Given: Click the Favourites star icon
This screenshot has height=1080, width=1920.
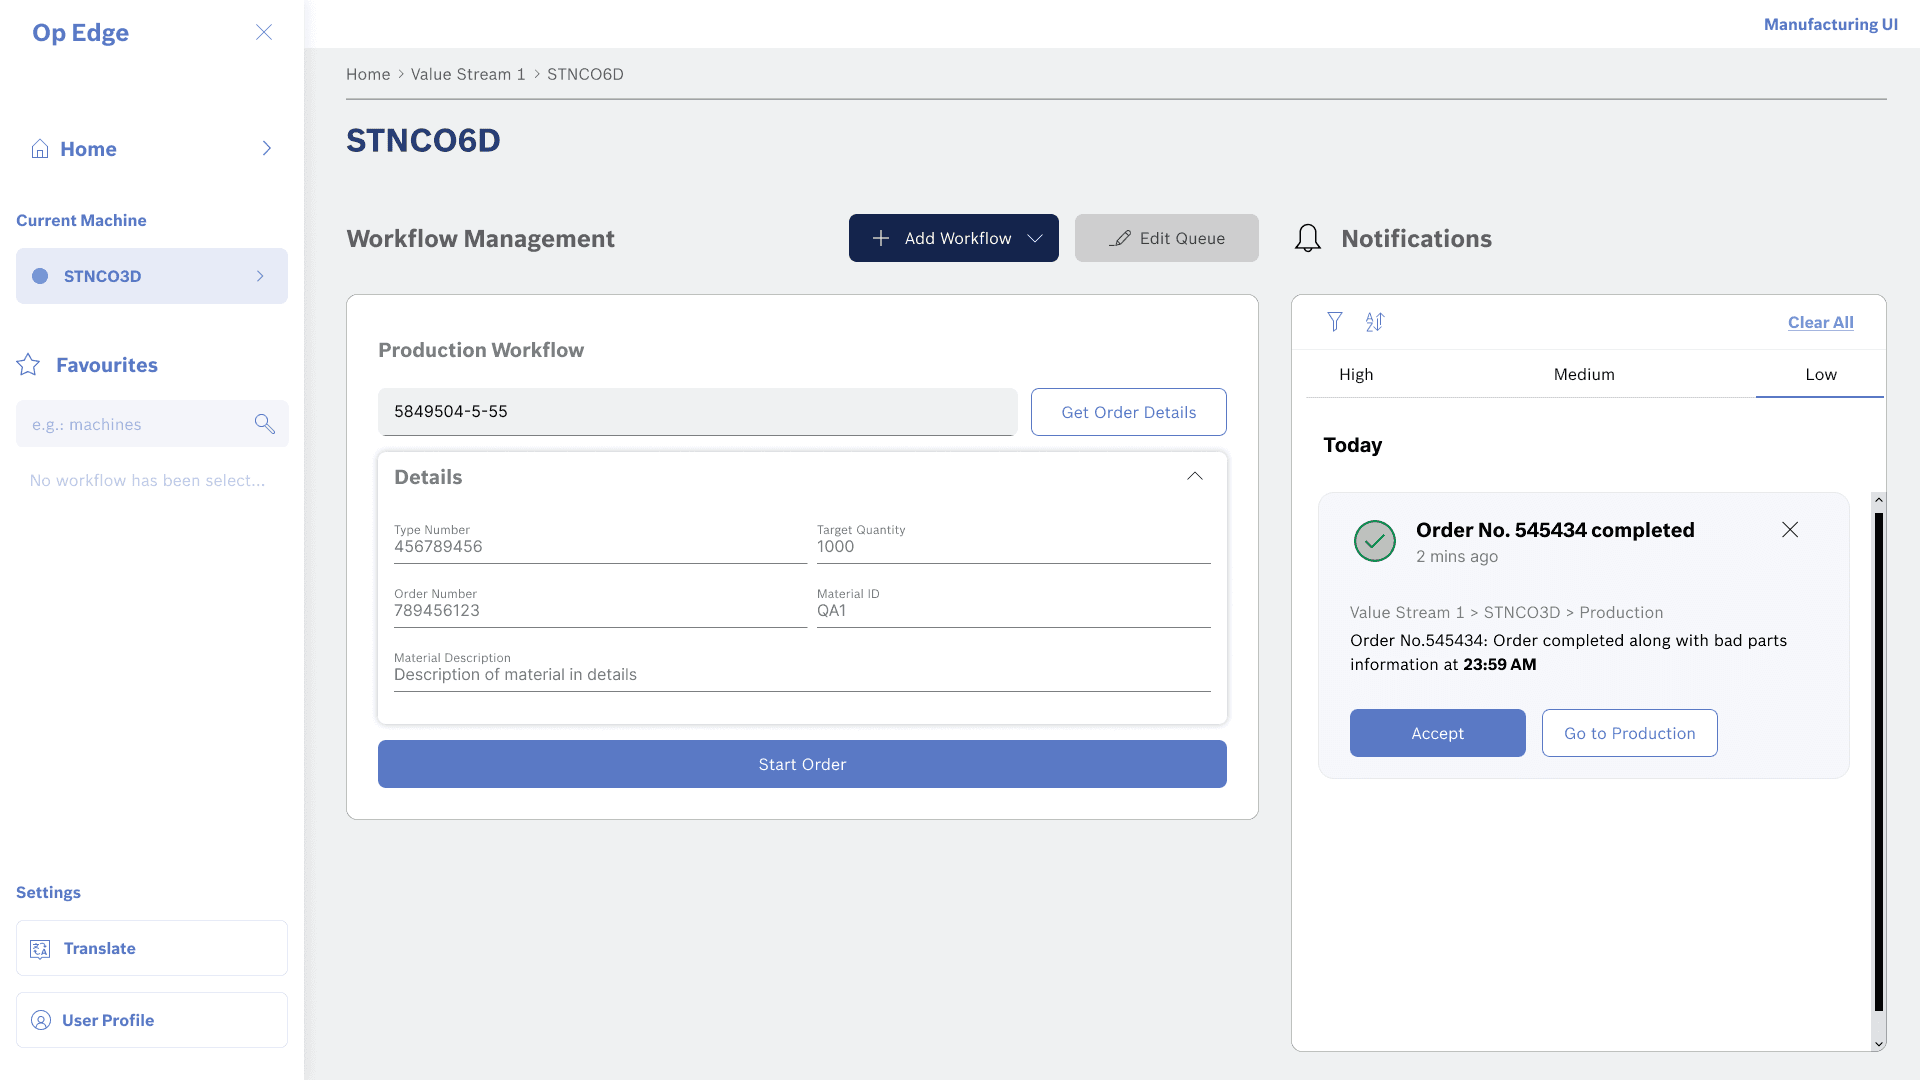Looking at the screenshot, I should click(x=28, y=365).
